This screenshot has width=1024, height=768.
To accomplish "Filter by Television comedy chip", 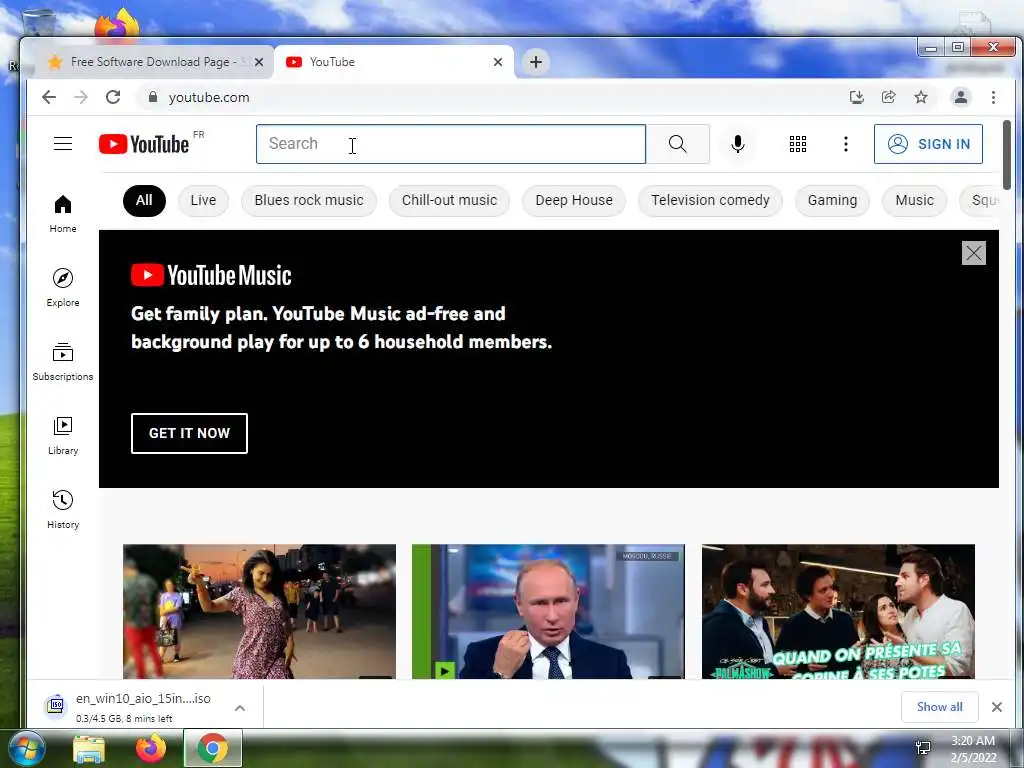I will [710, 200].
